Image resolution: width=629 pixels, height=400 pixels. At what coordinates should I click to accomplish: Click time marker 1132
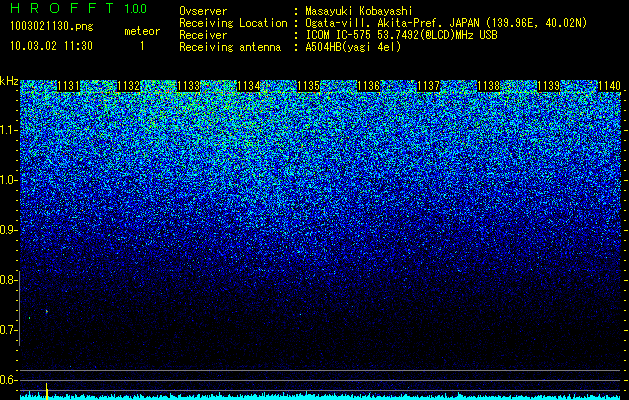point(128,86)
